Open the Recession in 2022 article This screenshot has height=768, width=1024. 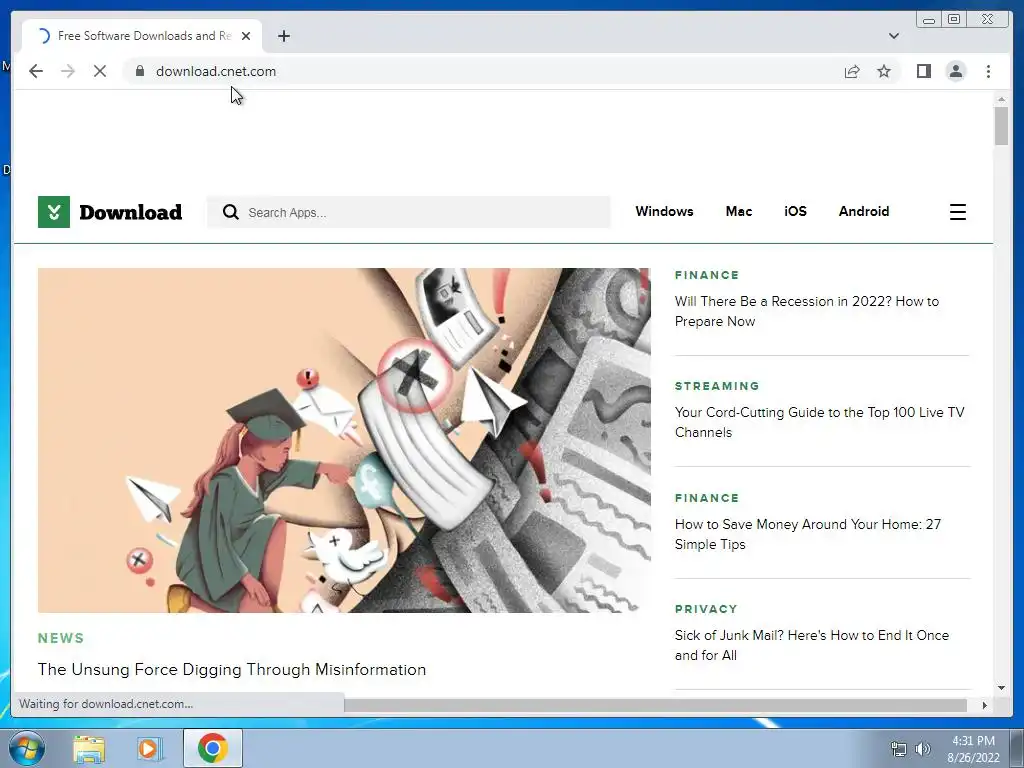point(807,311)
